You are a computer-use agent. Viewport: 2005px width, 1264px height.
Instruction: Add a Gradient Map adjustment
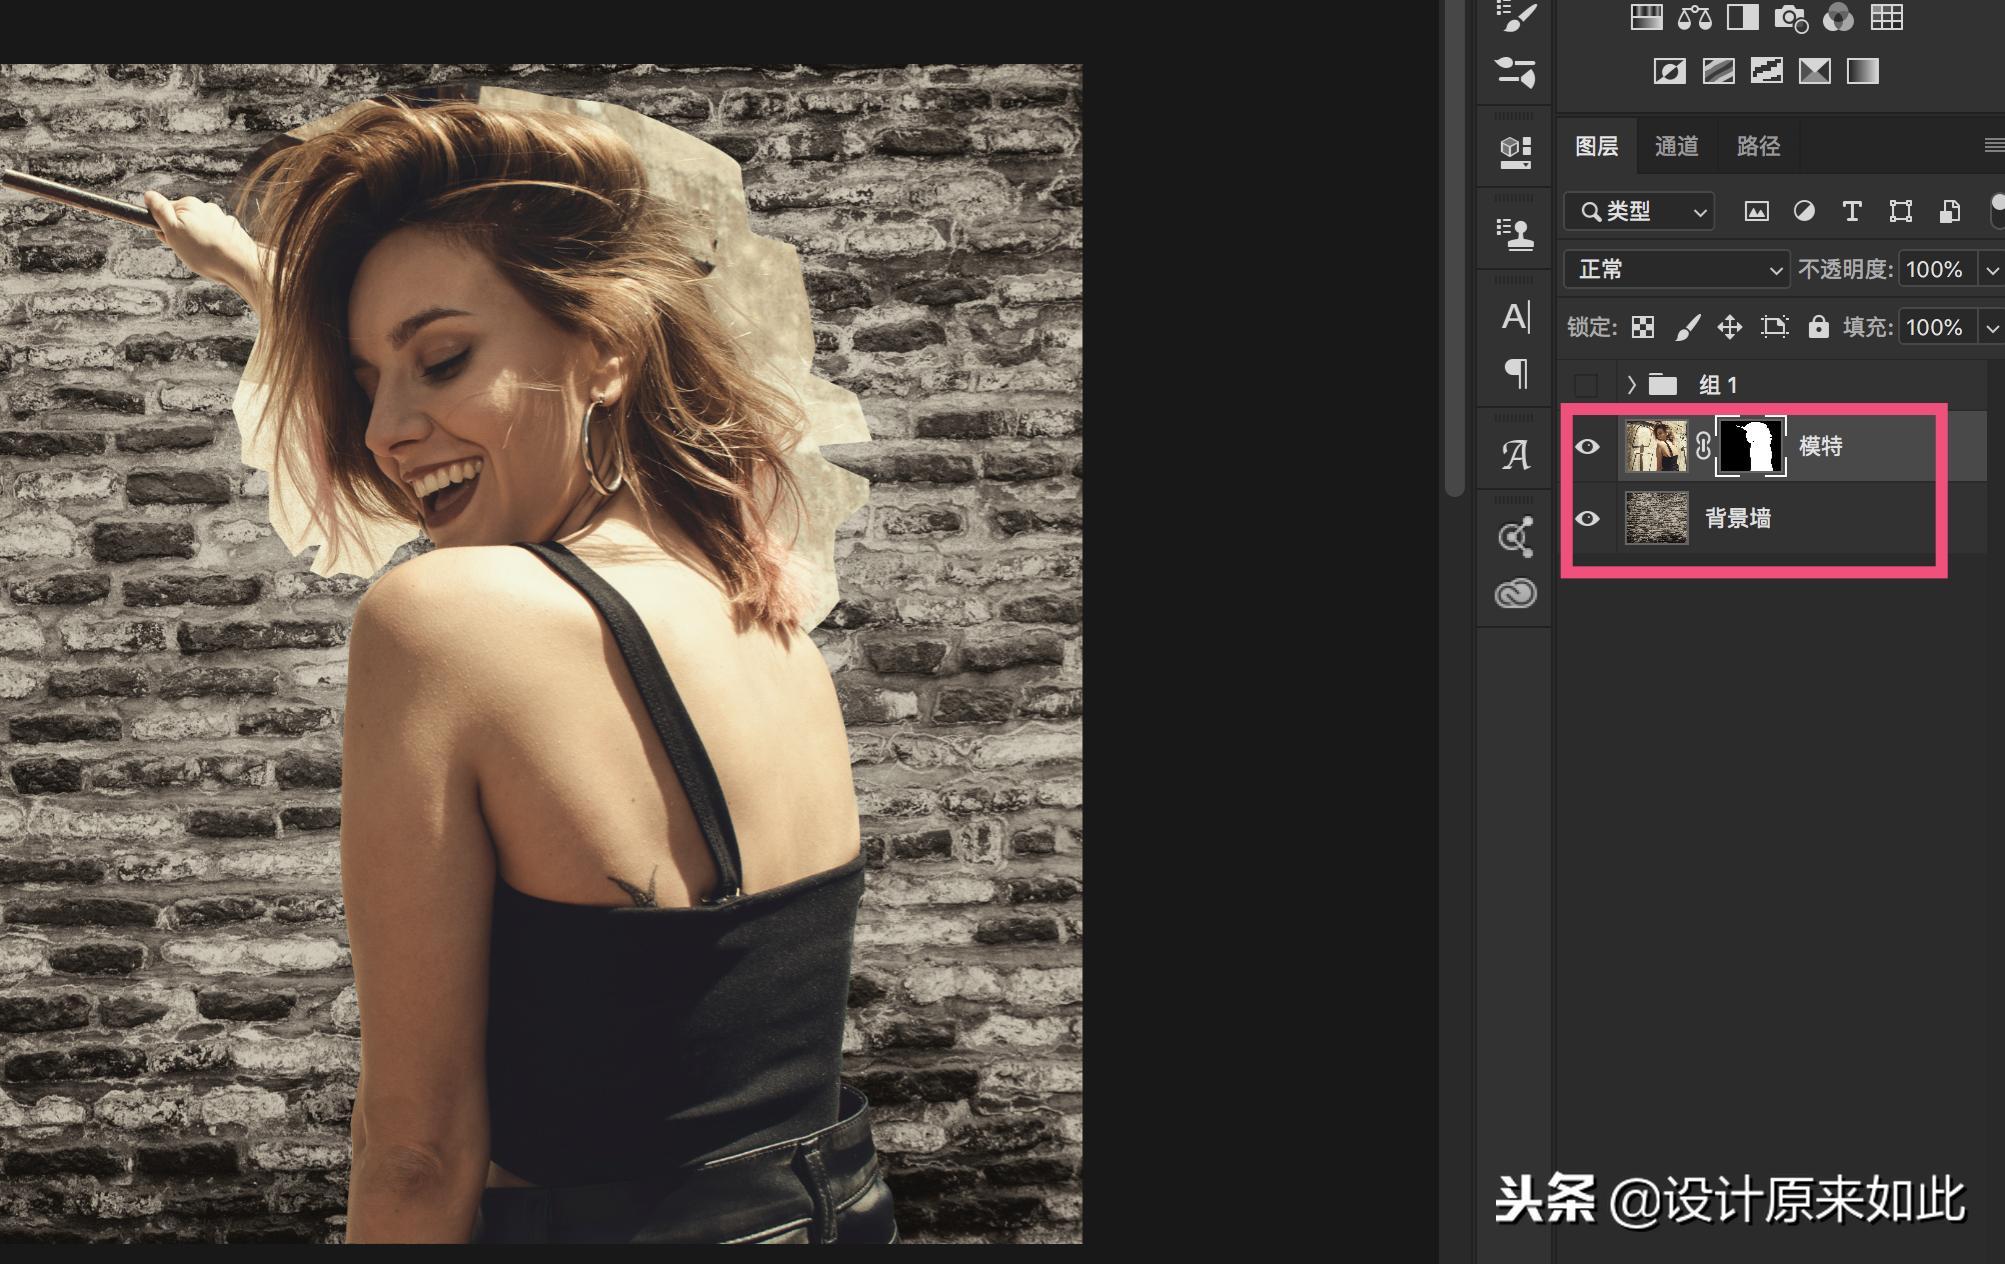click(1862, 71)
